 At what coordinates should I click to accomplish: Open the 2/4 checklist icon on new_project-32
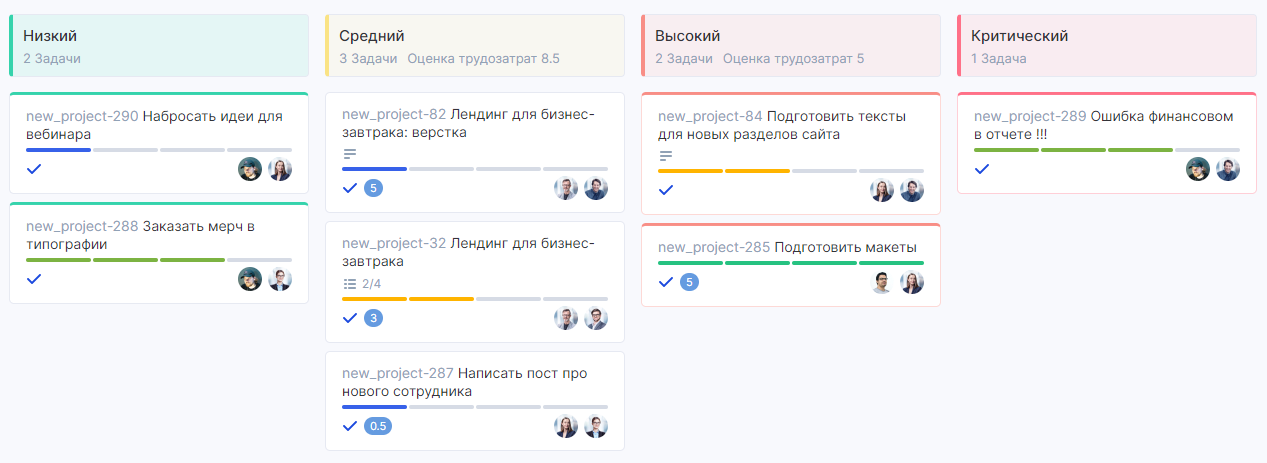tap(350, 284)
